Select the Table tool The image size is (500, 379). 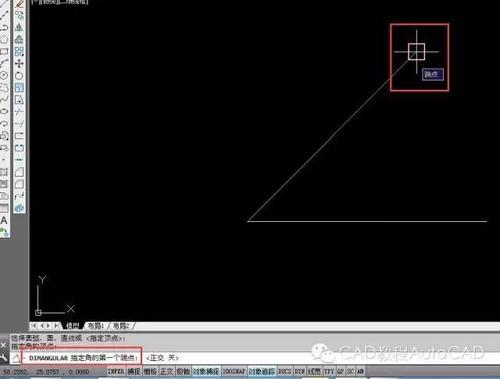(x=4, y=208)
